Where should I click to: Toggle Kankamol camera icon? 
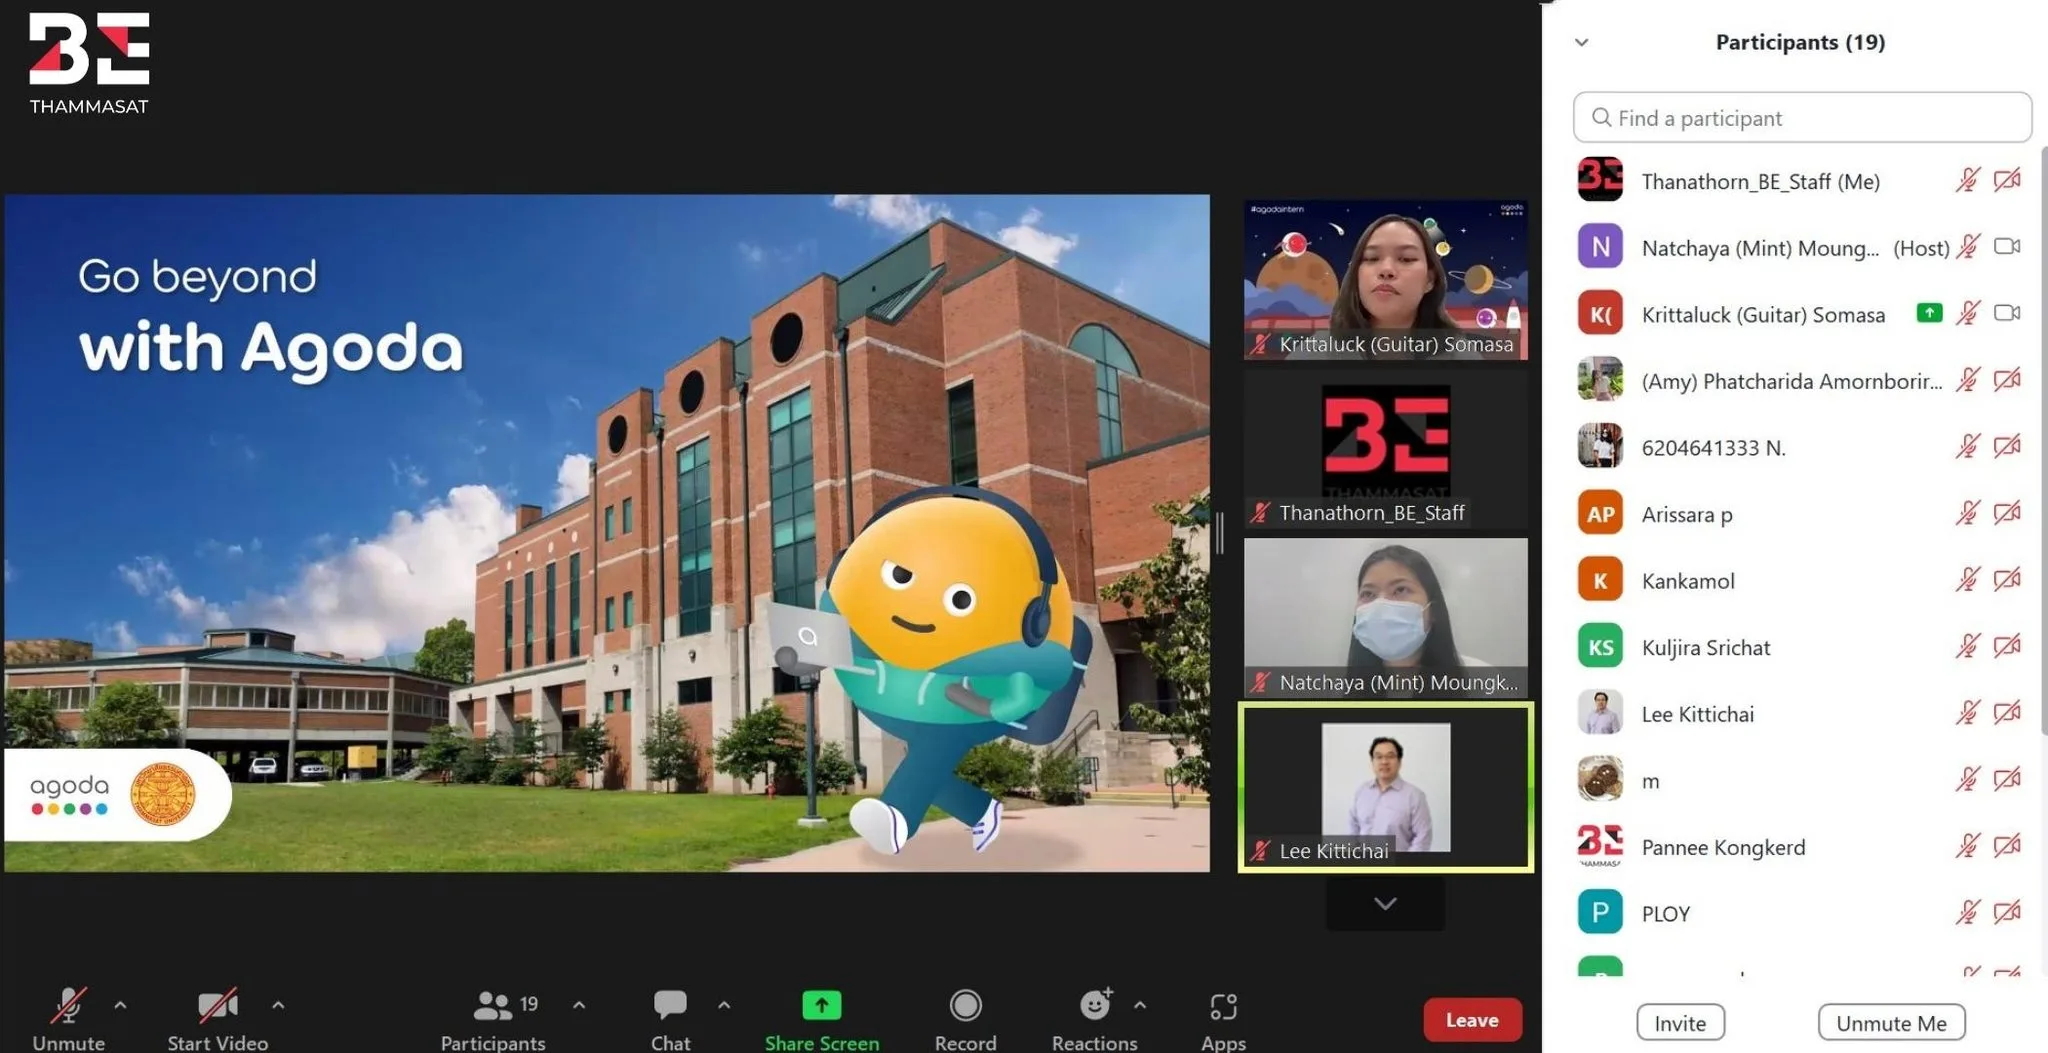(x=2007, y=579)
